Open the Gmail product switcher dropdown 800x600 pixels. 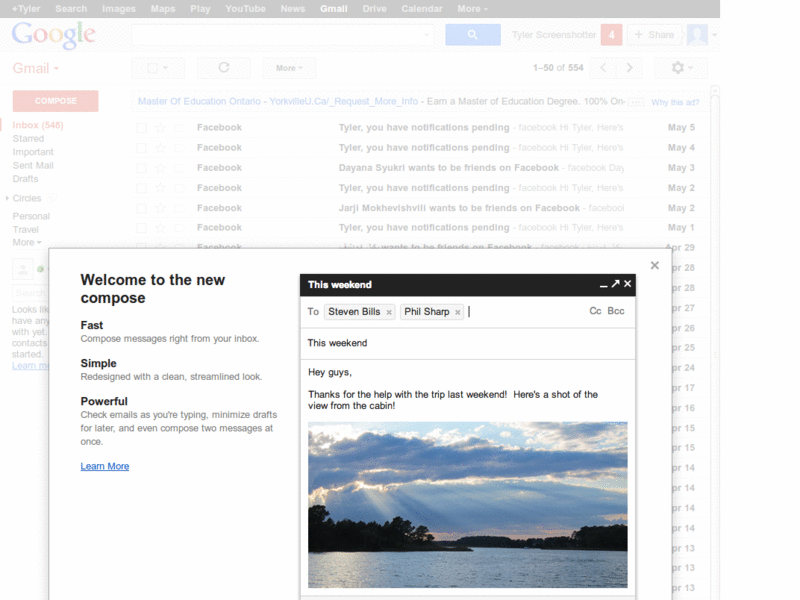pos(36,68)
